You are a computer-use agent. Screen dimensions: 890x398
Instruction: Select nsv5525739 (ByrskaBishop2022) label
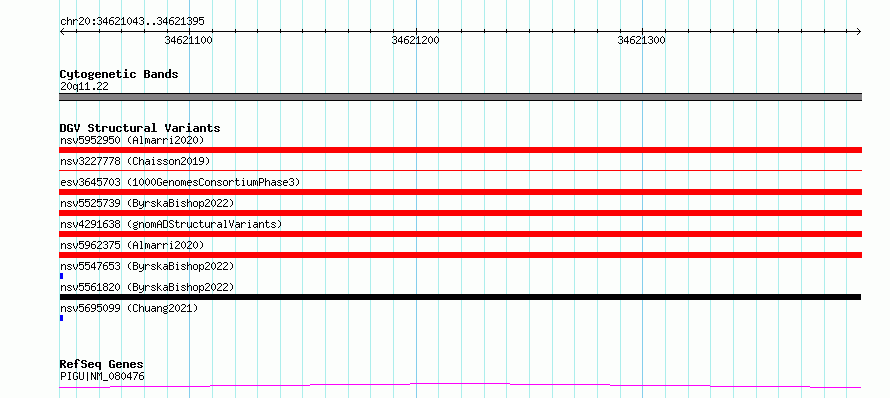pyautogui.click(x=147, y=203)
